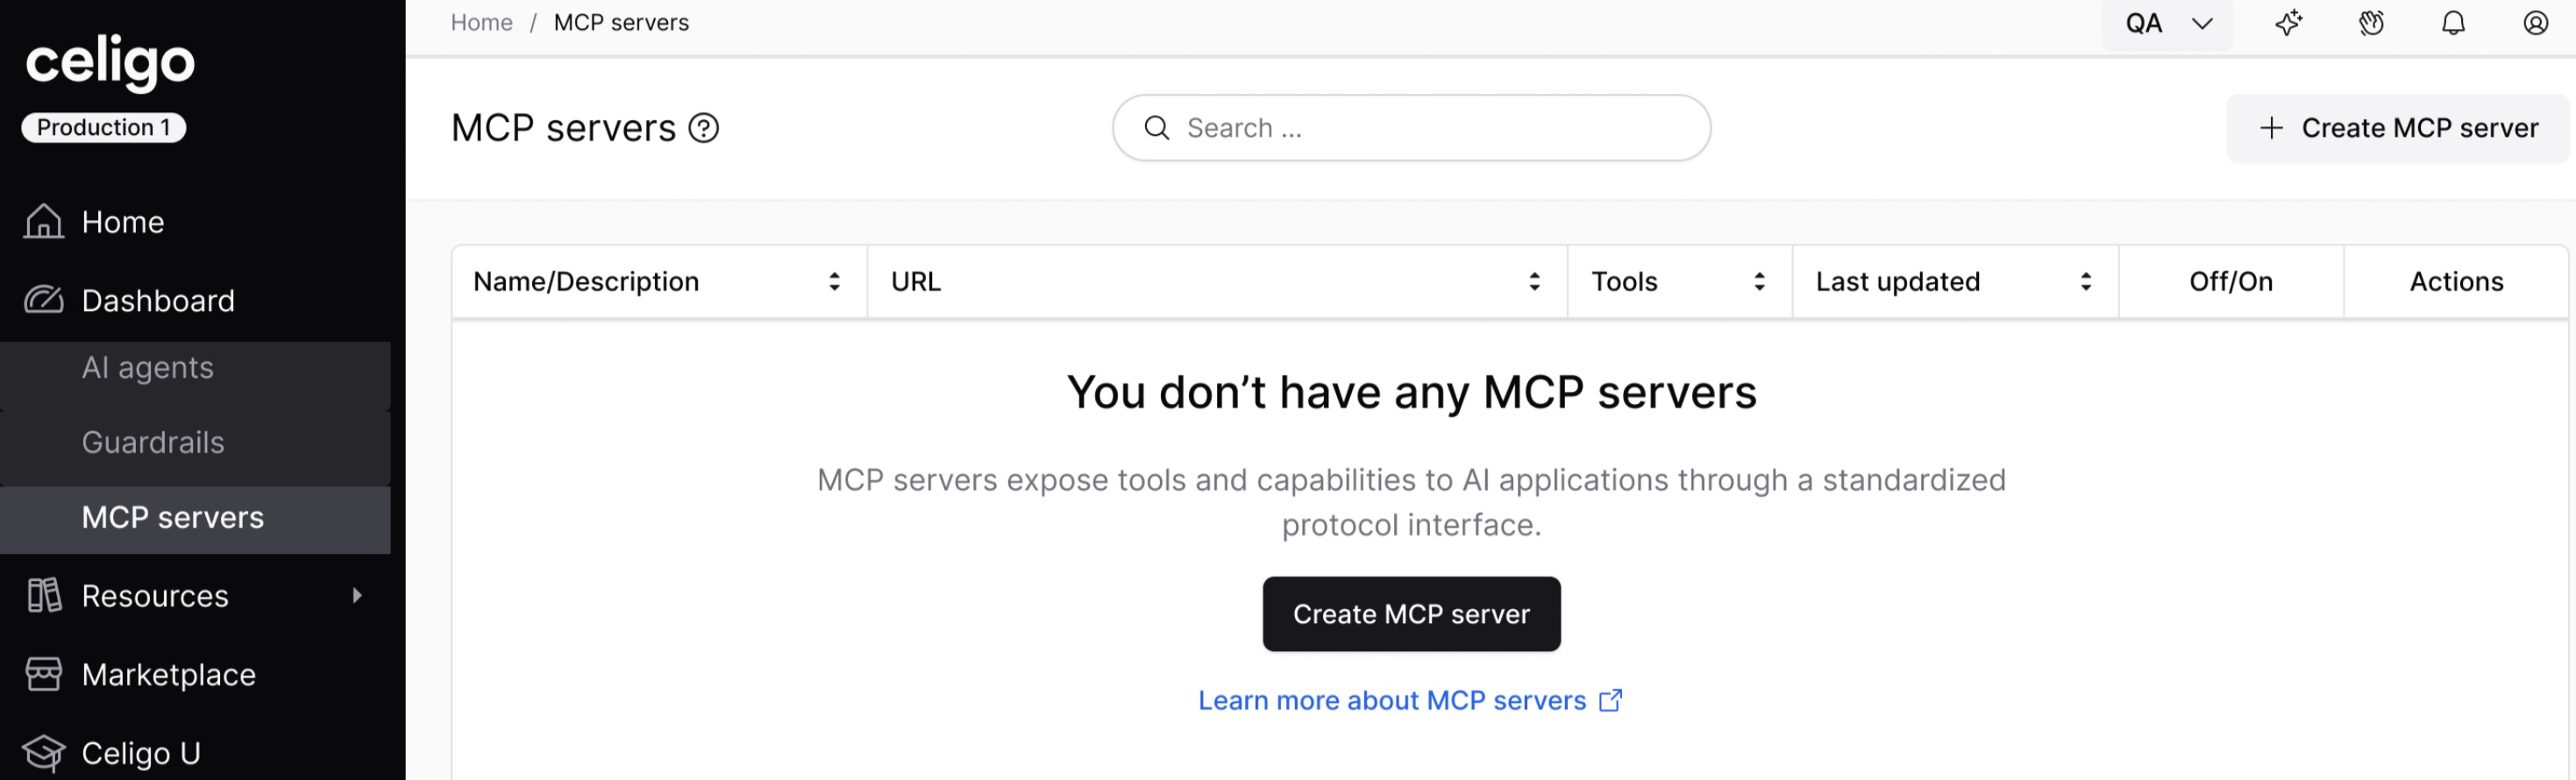Click the Actions column header

[x=2456, y=282]
